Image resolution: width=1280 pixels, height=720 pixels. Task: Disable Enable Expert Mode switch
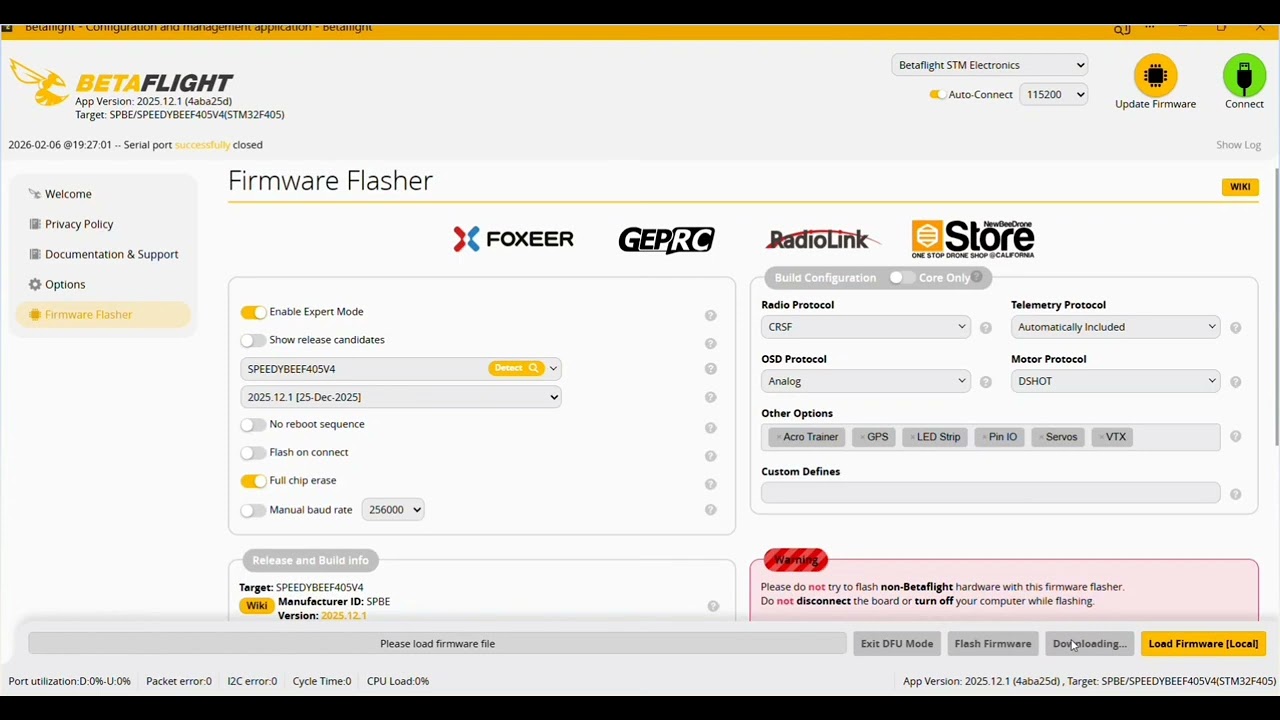[x=253, y=312]
